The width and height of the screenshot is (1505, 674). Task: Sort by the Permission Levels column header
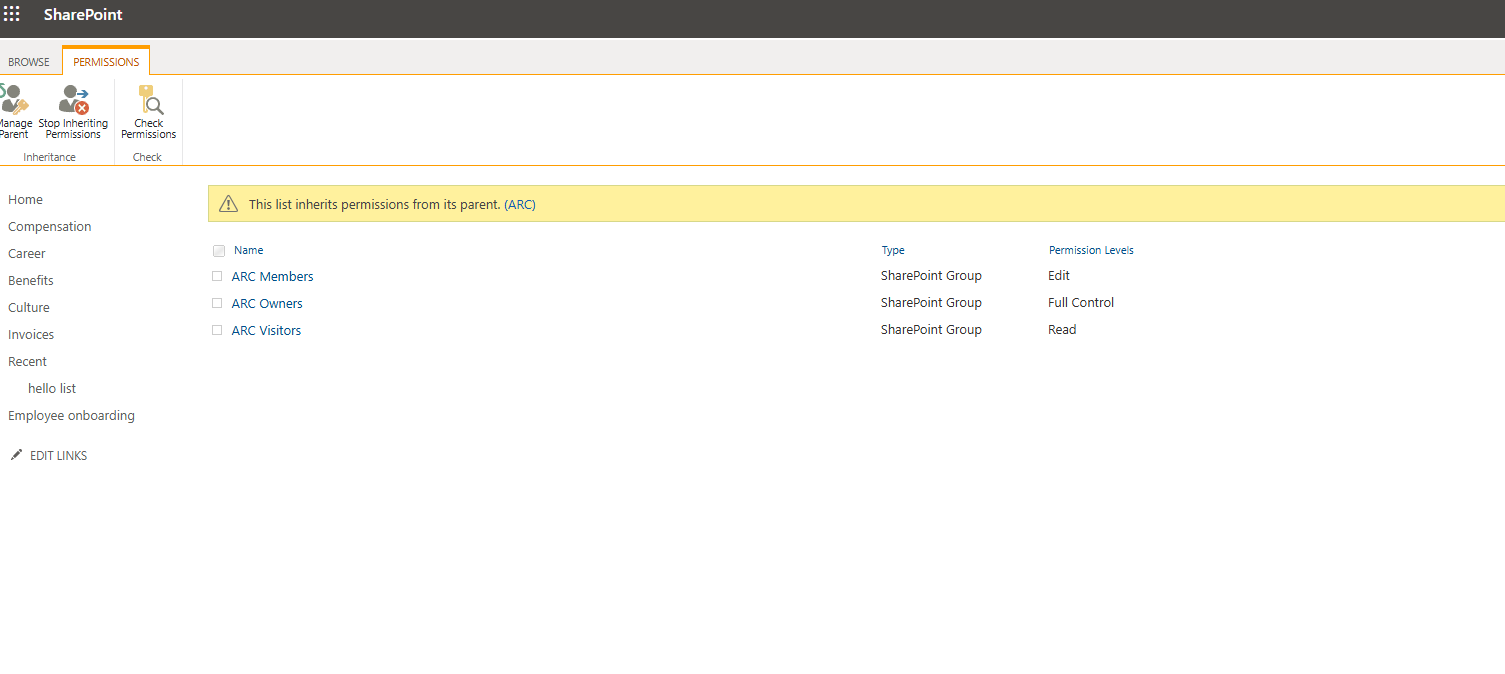1090,250
